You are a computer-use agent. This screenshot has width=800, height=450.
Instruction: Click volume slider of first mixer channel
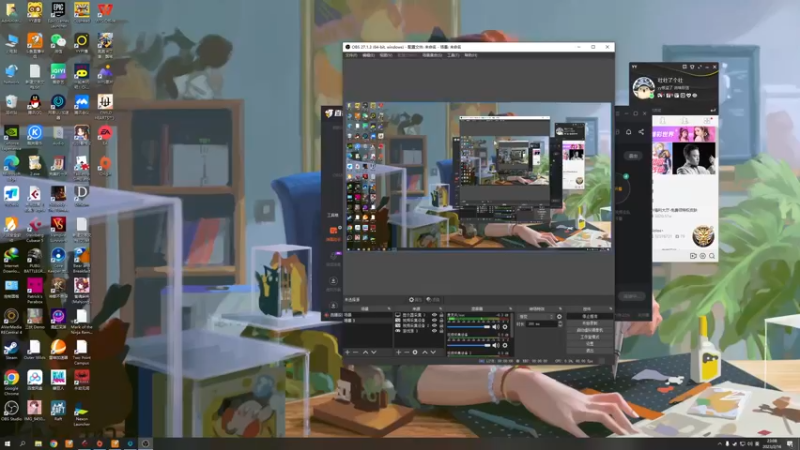468,327
